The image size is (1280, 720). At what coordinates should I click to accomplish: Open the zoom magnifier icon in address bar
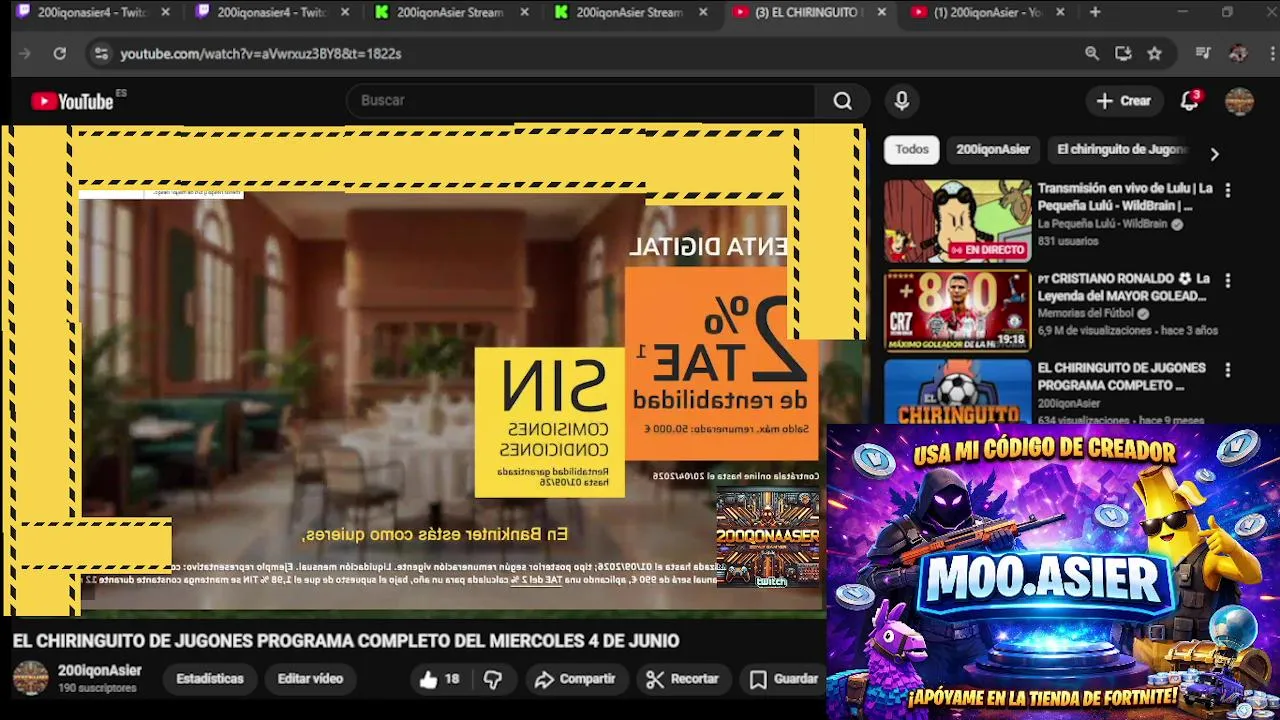coord(1092,53)
